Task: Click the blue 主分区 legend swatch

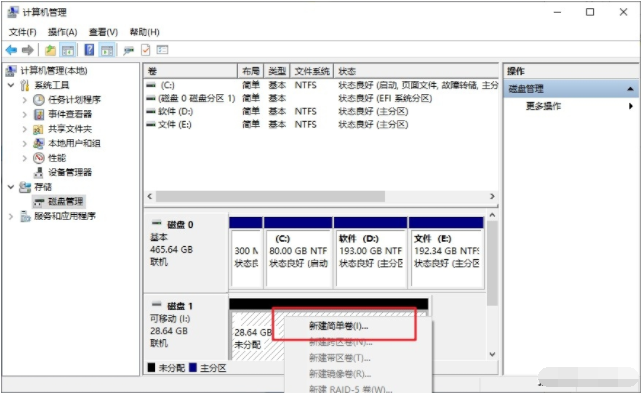Action: (193, 368)
